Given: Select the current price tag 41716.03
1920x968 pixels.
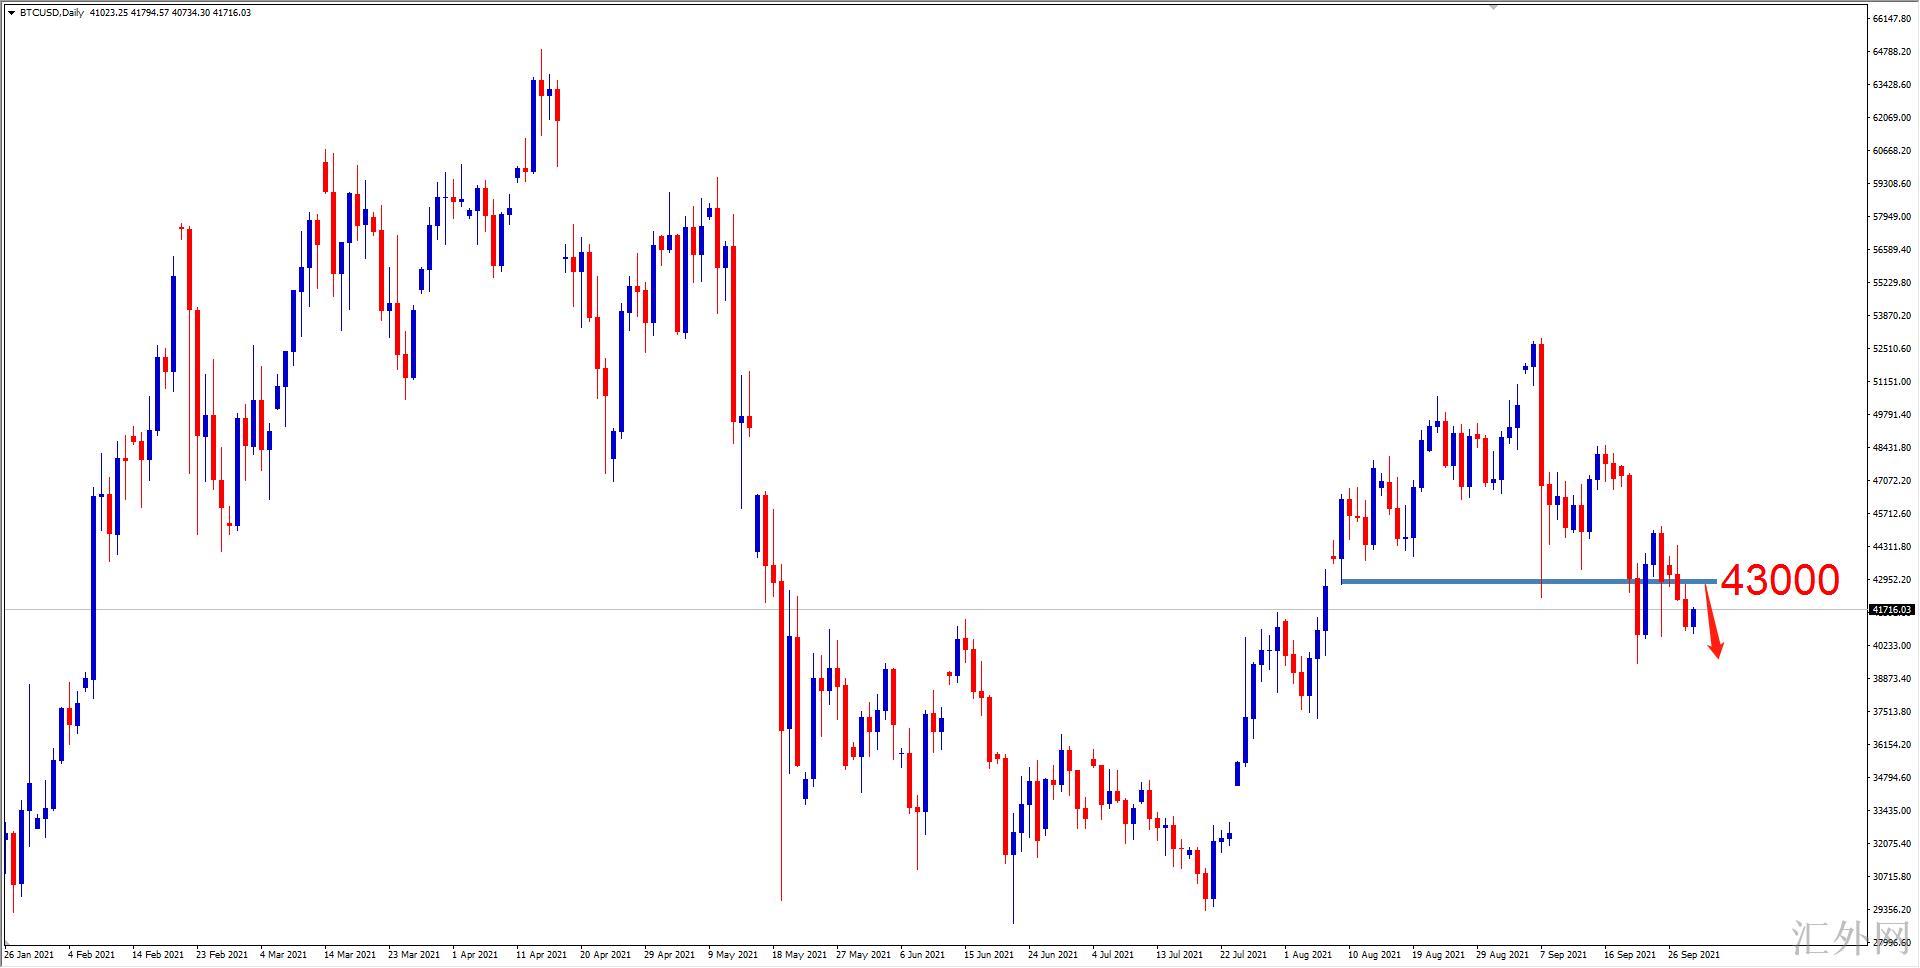Looking at the screenshot, I should 1892,610.
